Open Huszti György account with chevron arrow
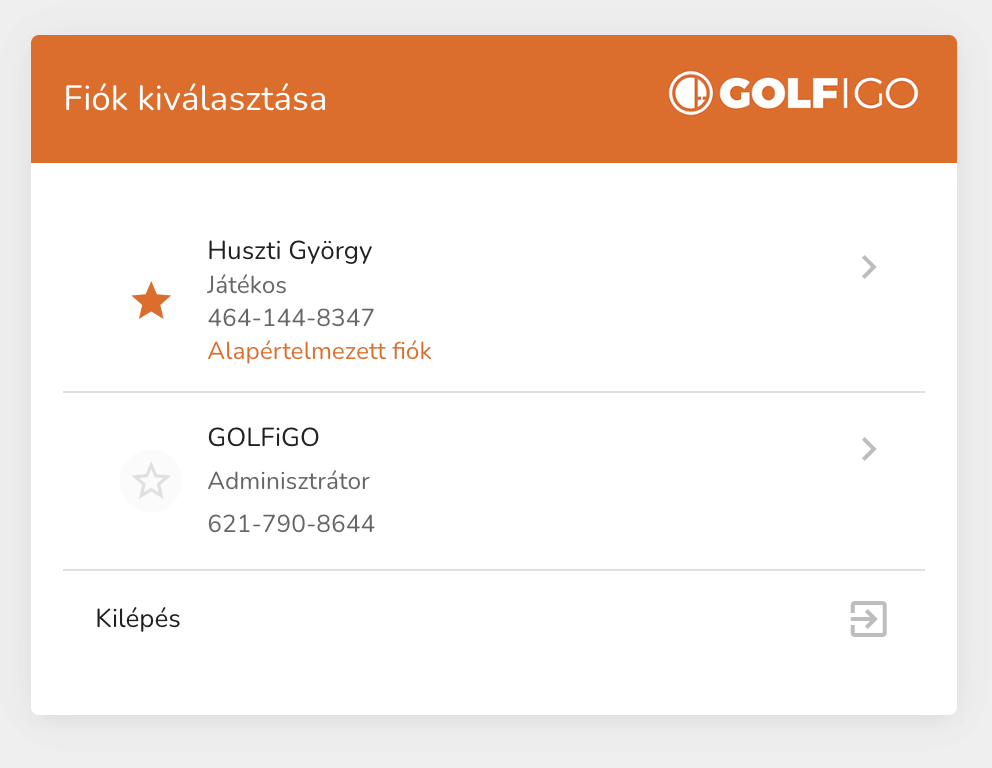 click(868, 267)
